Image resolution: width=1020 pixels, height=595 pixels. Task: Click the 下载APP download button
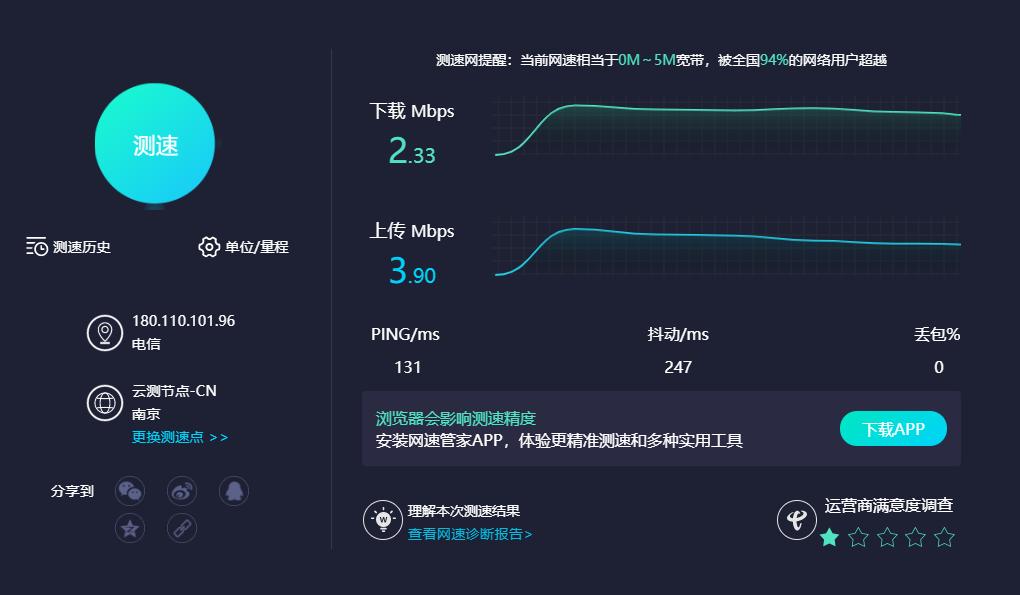pyautogui.click(x=893, y=428)
